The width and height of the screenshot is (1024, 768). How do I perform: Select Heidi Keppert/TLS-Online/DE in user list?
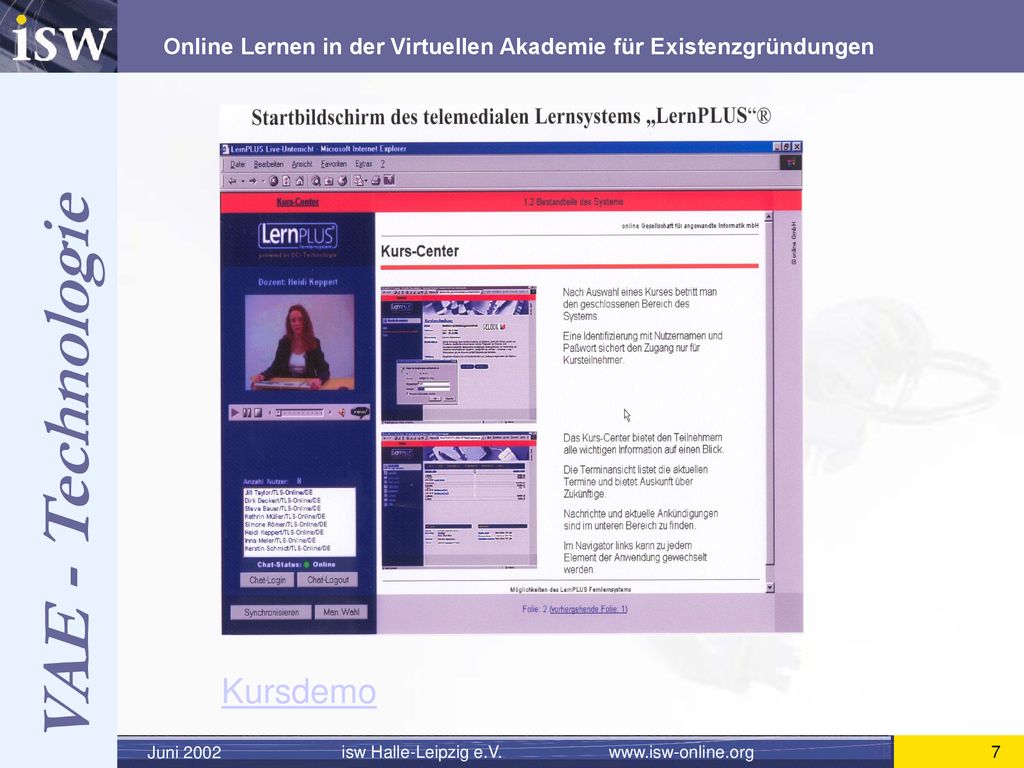tap(284, 533)
